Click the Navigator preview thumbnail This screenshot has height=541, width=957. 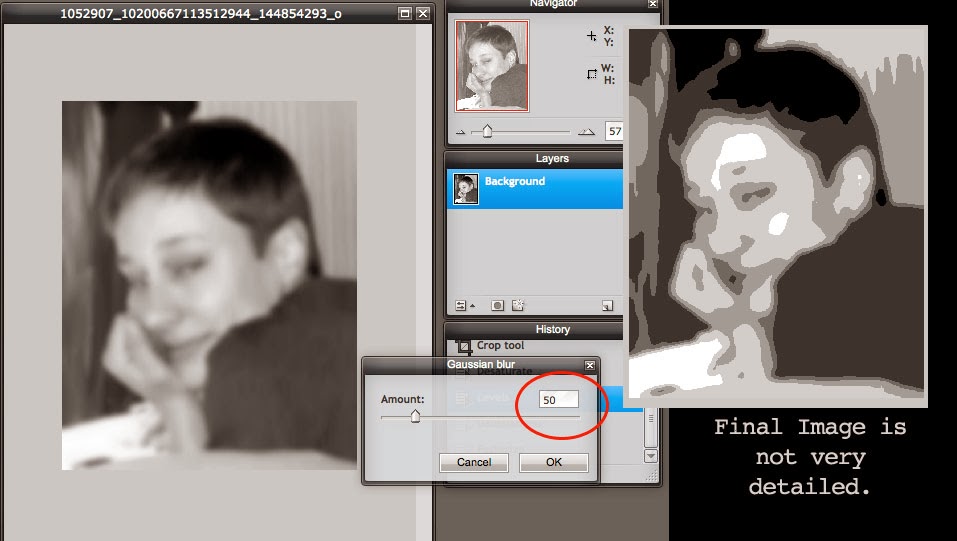tap(492, 66)
